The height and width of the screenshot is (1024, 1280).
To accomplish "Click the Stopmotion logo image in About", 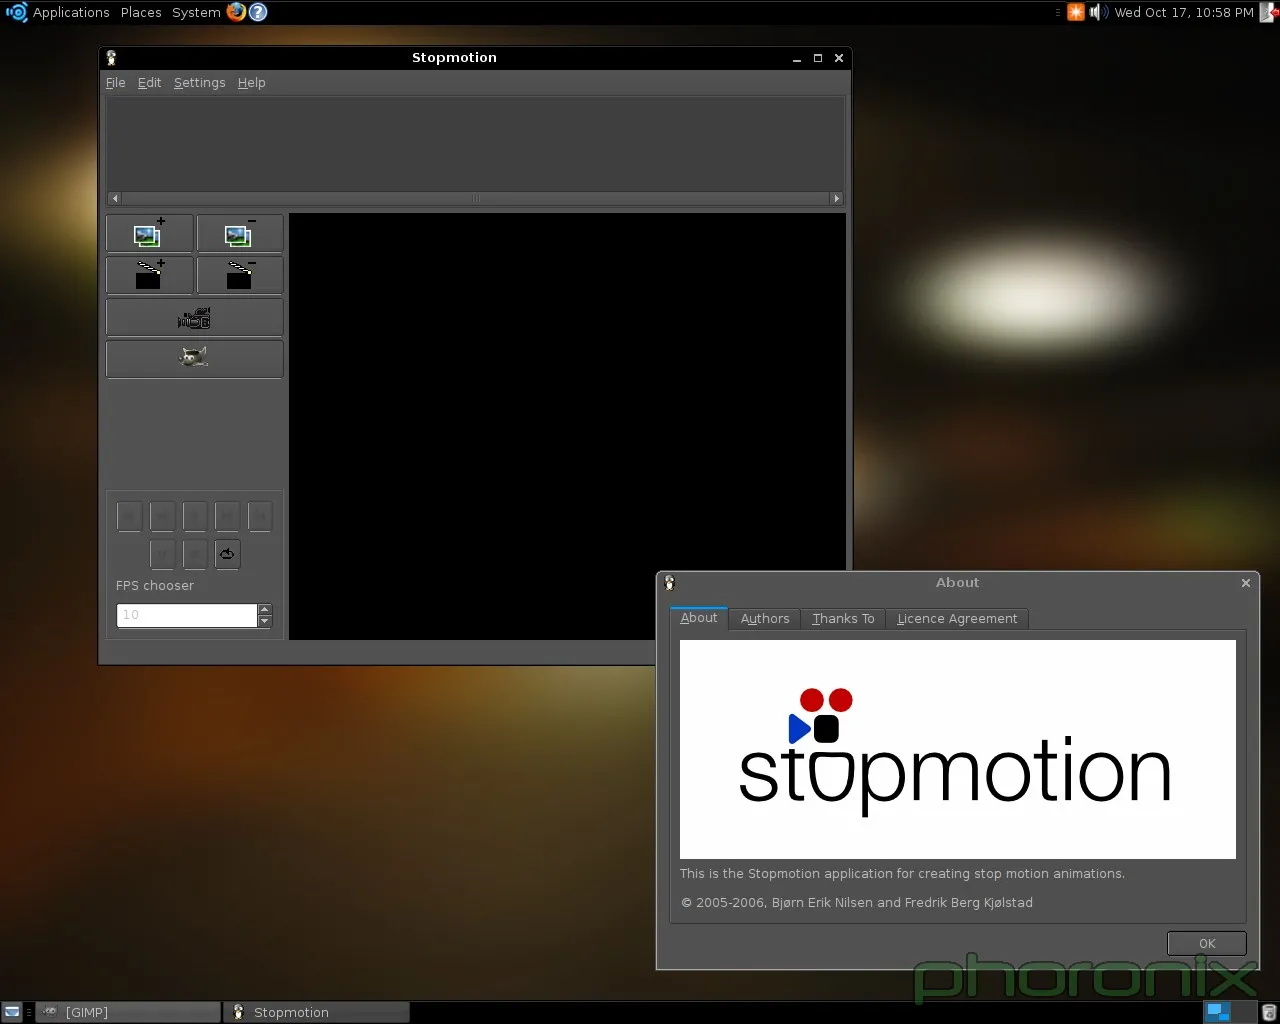I will coord(957,749).
